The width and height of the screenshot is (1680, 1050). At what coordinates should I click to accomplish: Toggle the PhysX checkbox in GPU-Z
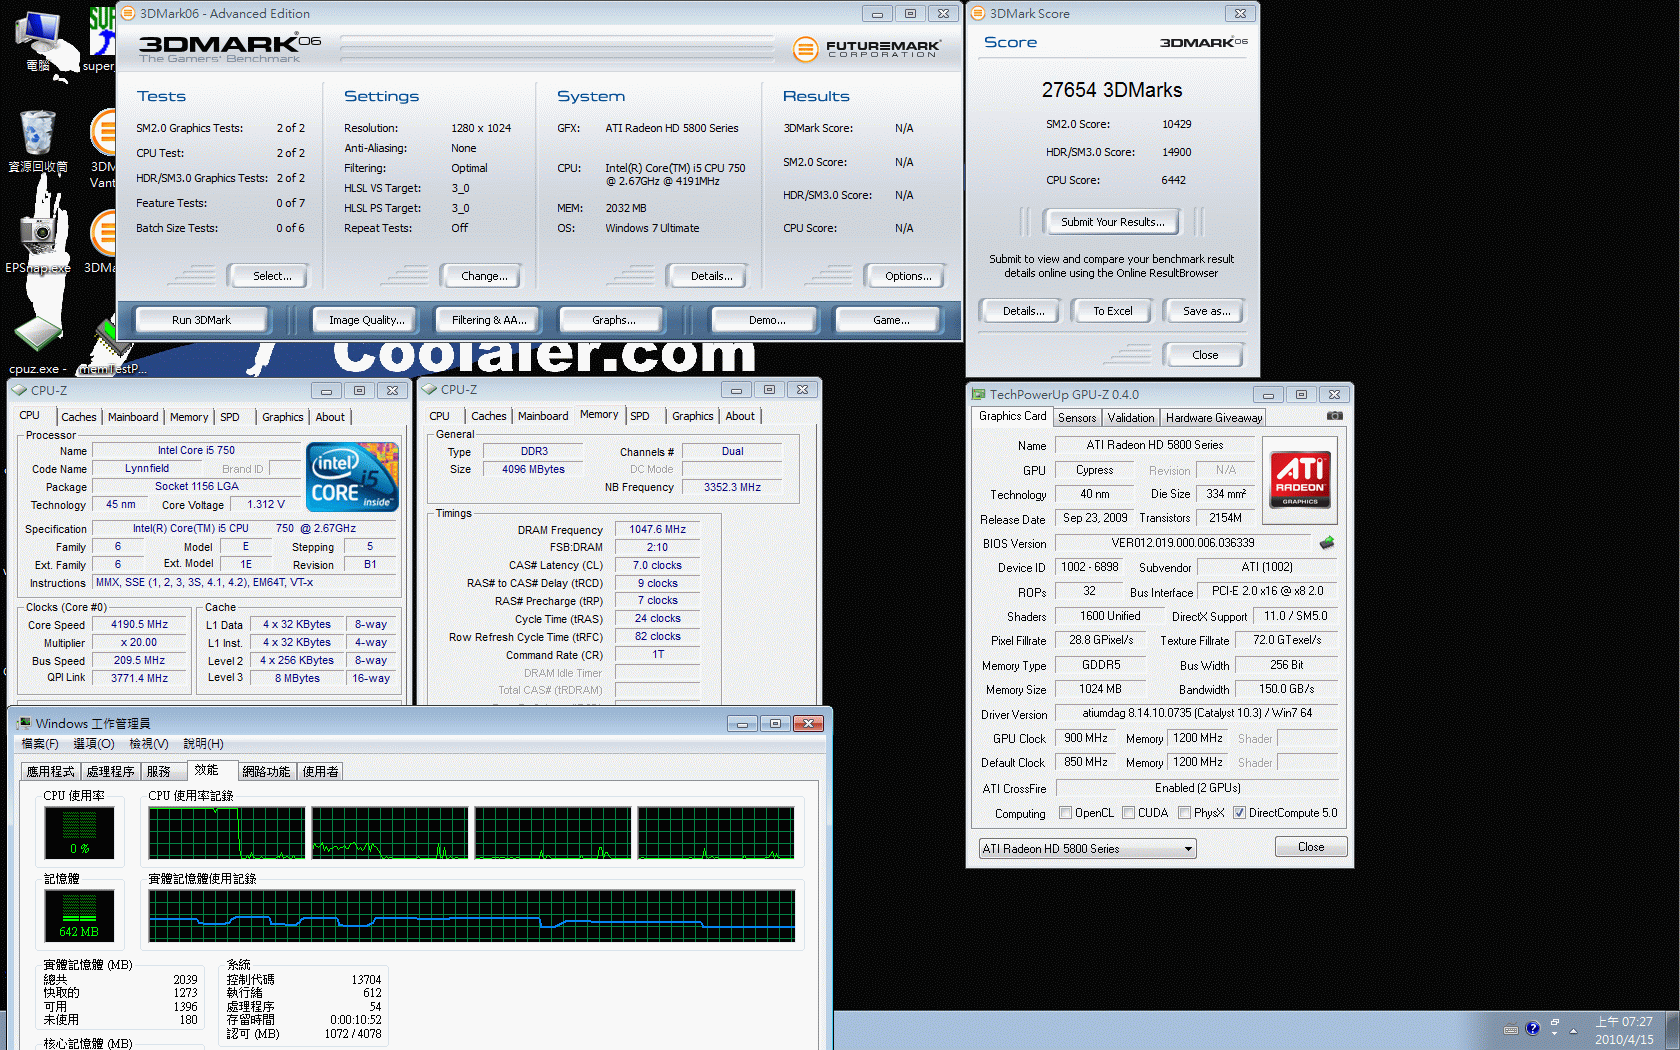[1184, 813]
